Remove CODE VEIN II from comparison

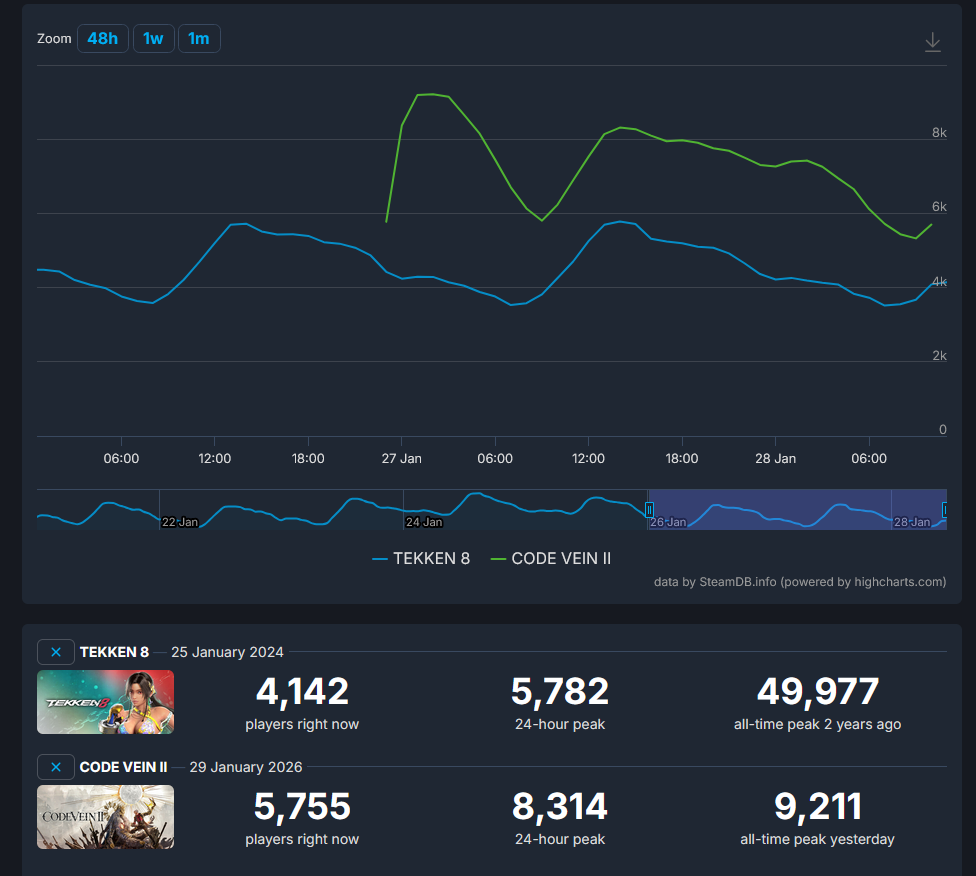(56, 767)
